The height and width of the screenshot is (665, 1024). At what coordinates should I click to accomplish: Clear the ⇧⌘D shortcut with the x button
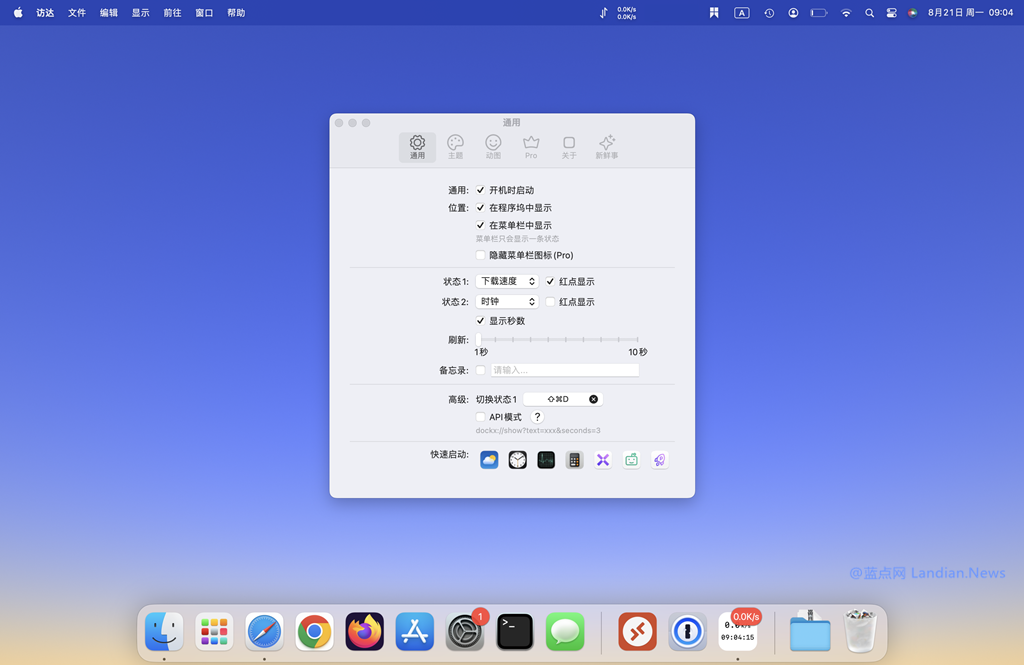pos(593,399)
